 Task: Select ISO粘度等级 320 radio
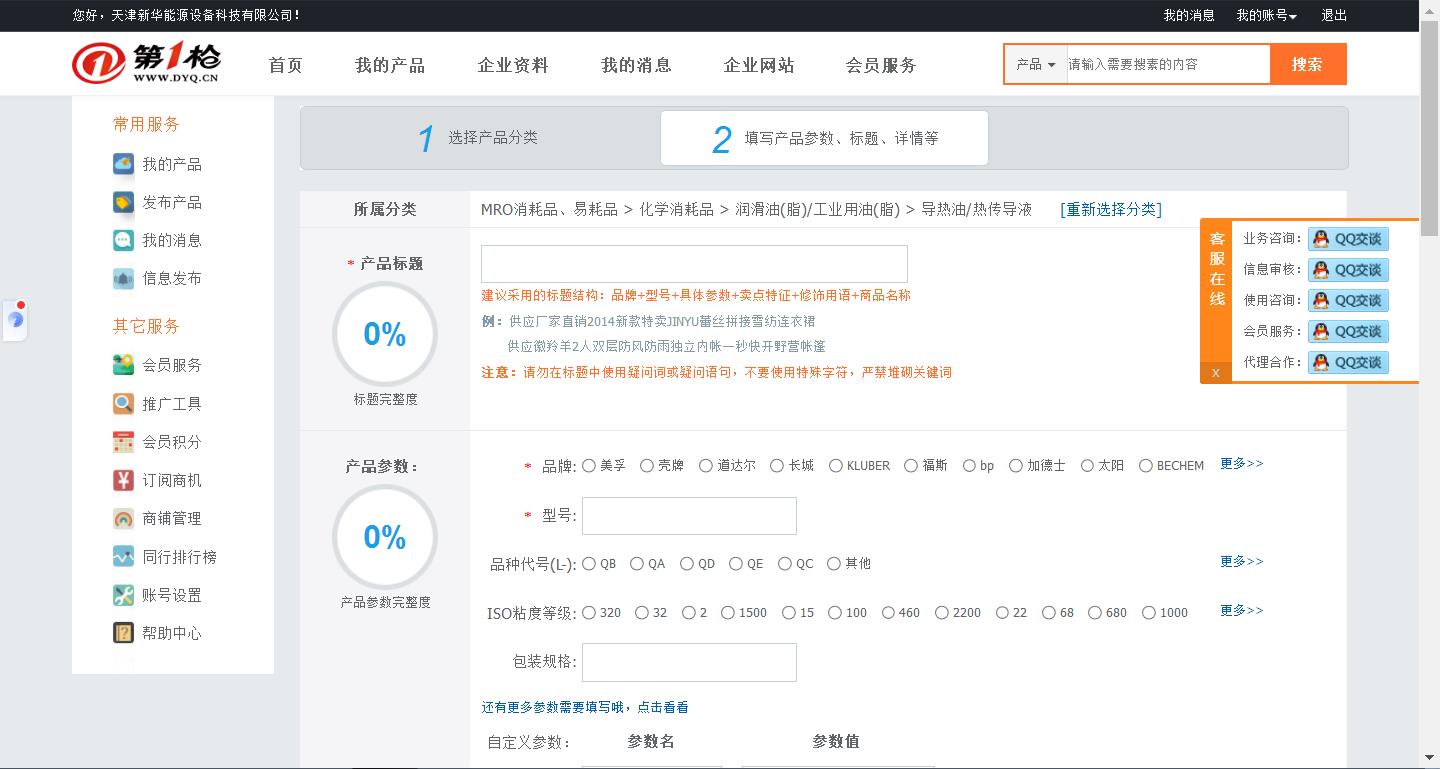(589, 612)
